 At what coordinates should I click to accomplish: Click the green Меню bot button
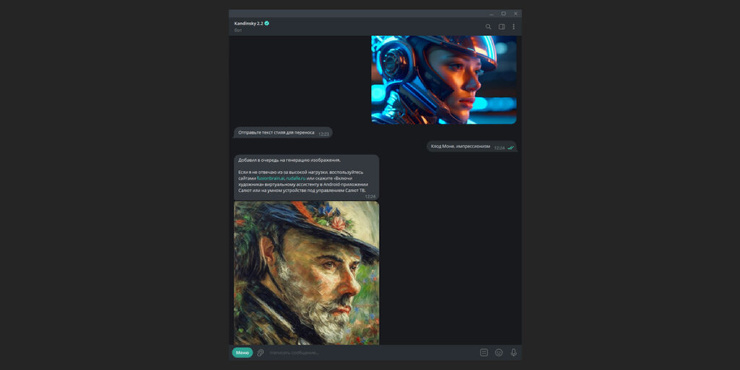point(242,353)
